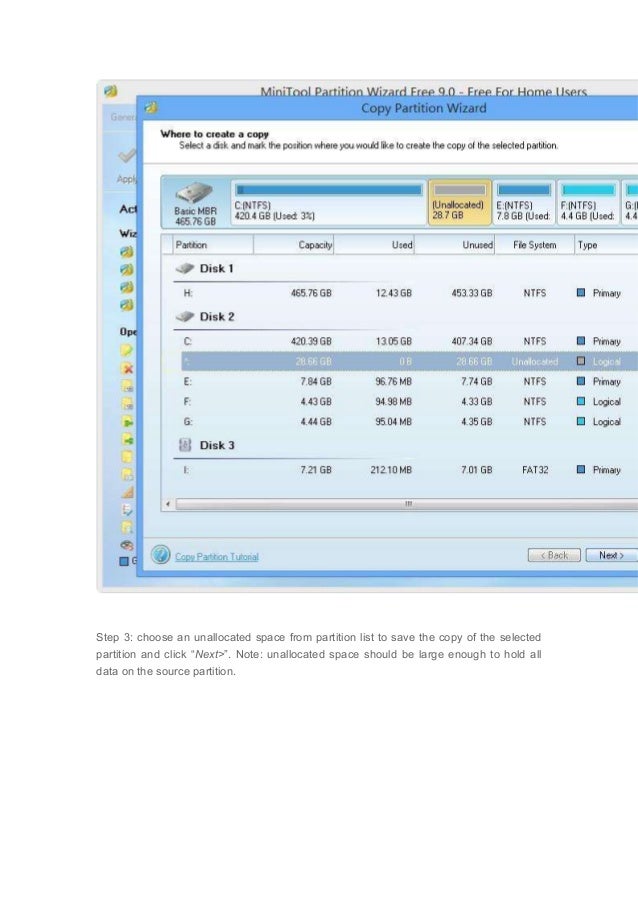Viewport: 638px width, 903px height.
Task: Select the E:(NTFS) 7.8 GB block in disk map
Action: 524,203
